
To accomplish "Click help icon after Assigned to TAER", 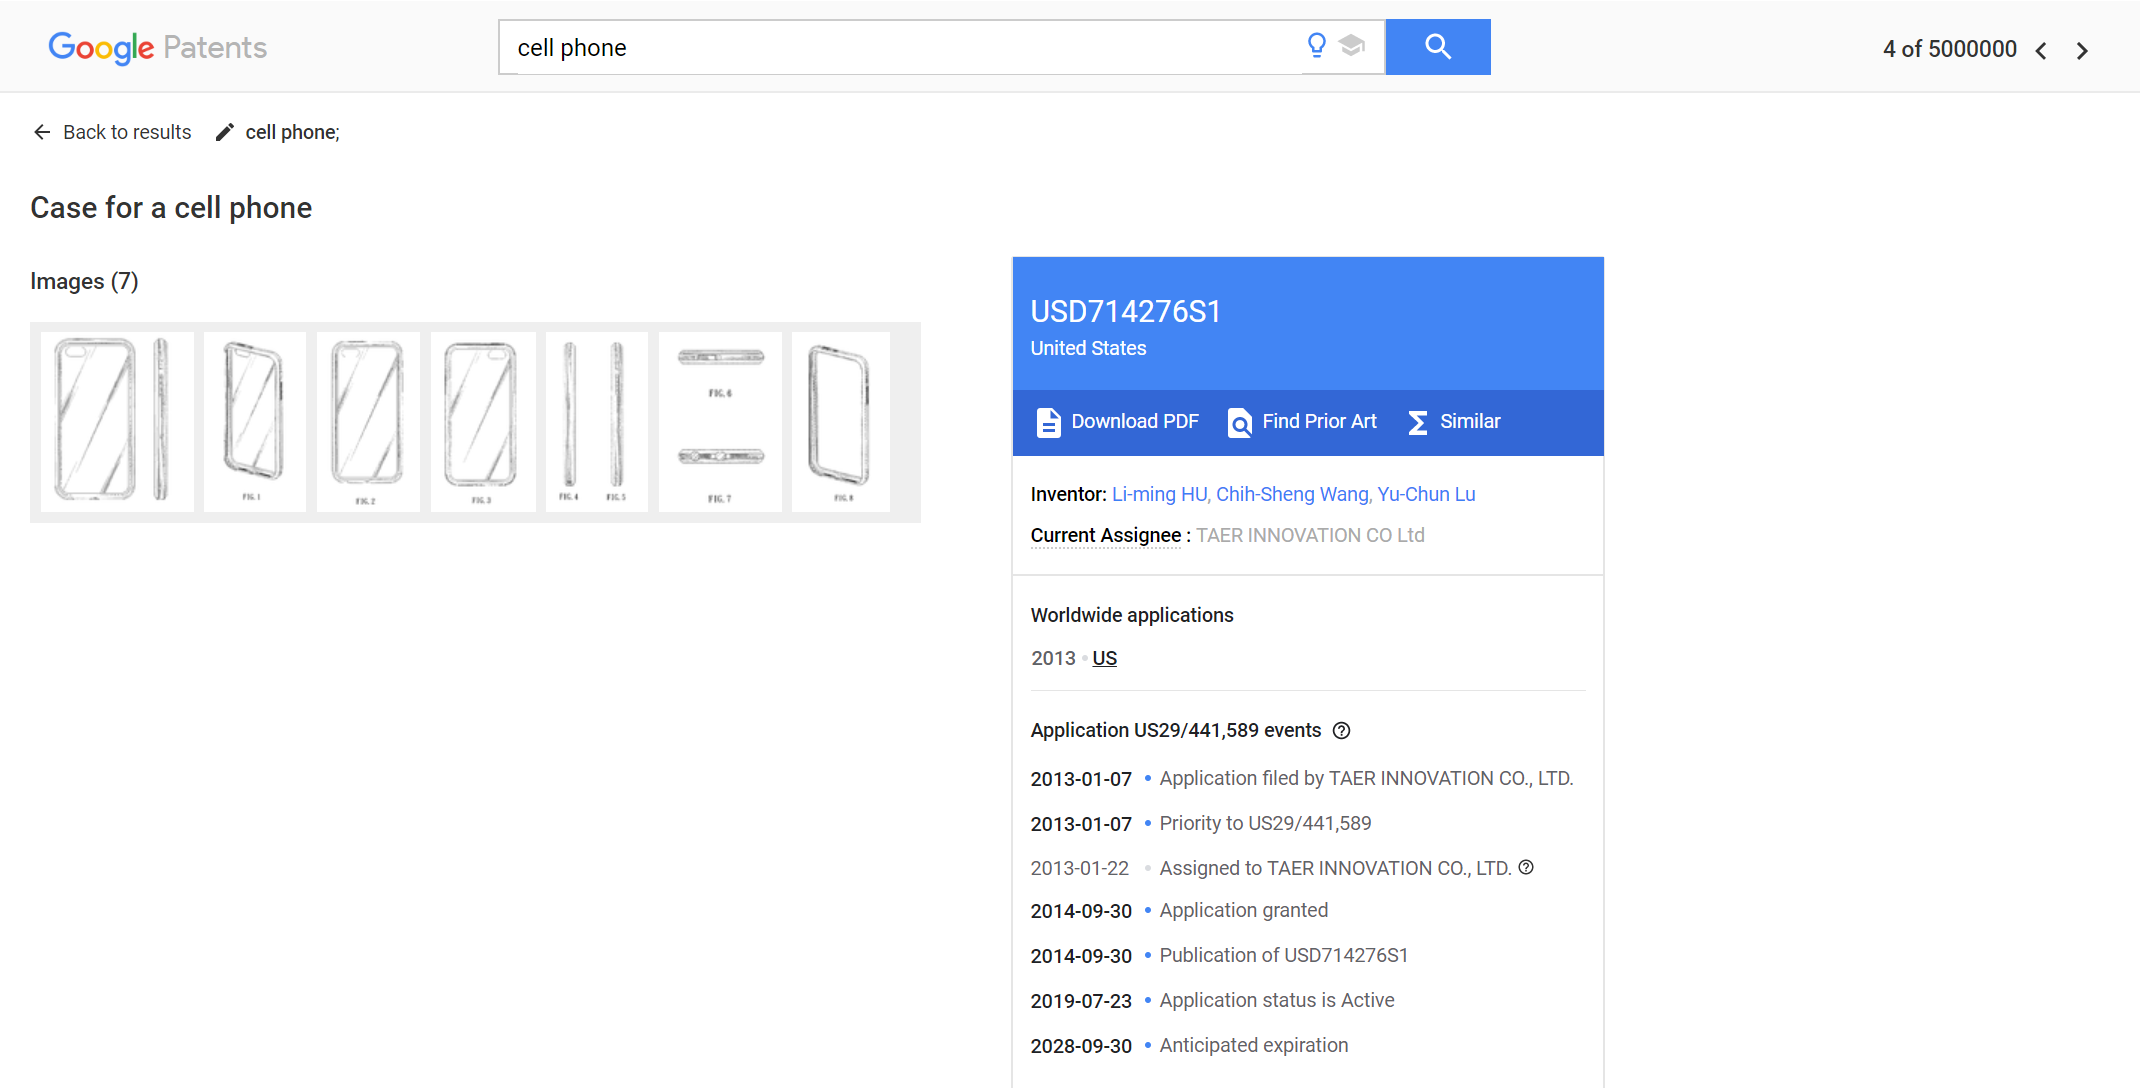I will pos(1526,867).
